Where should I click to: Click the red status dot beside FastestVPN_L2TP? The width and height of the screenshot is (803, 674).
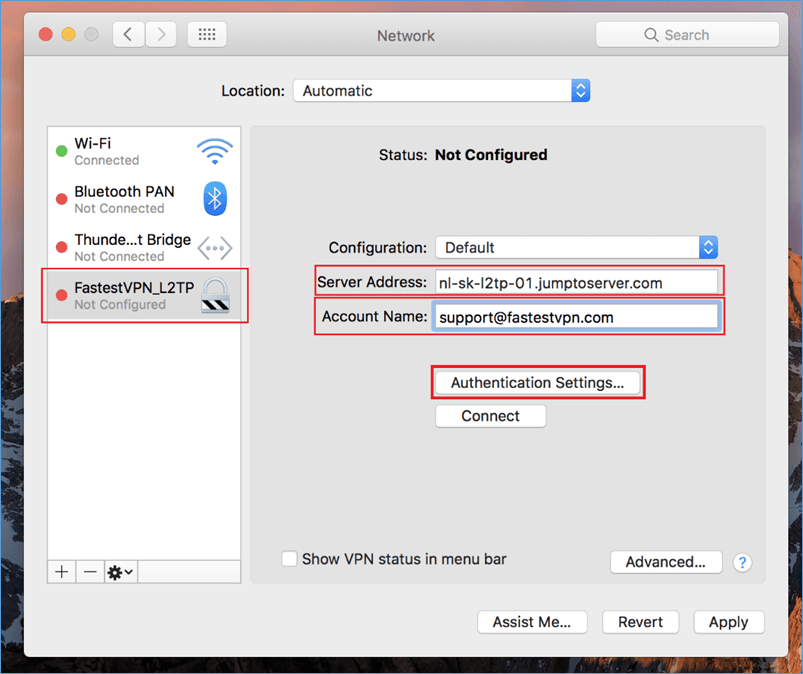coord(61,295)
